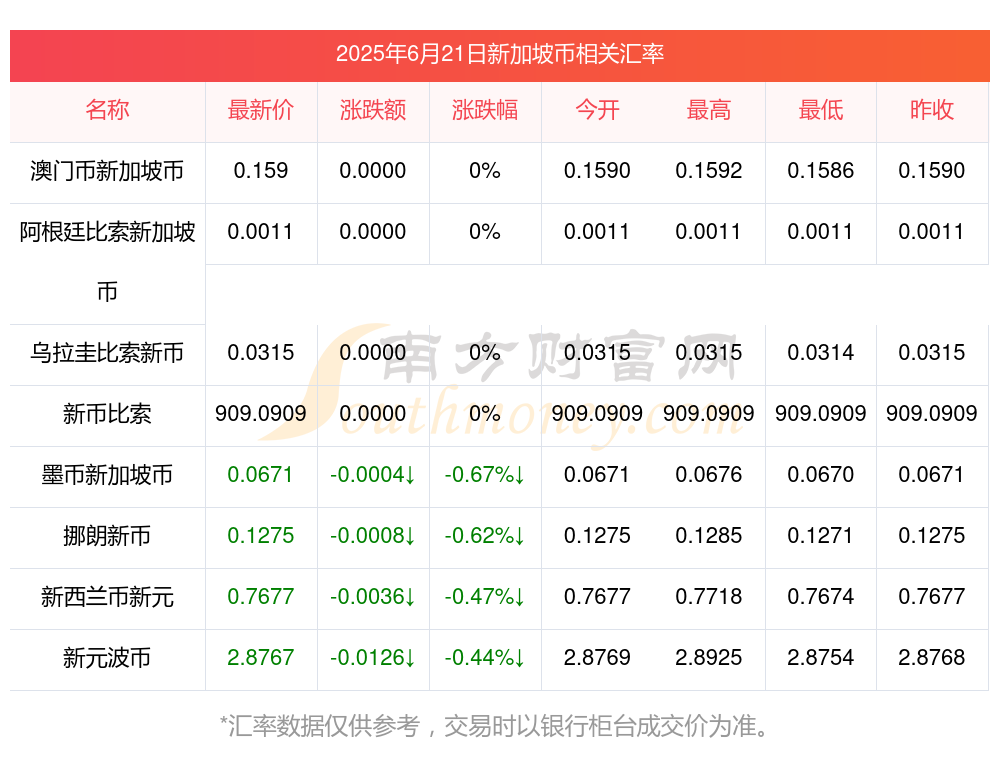Click change amount -0.0036↓

[x=373, y=596]
